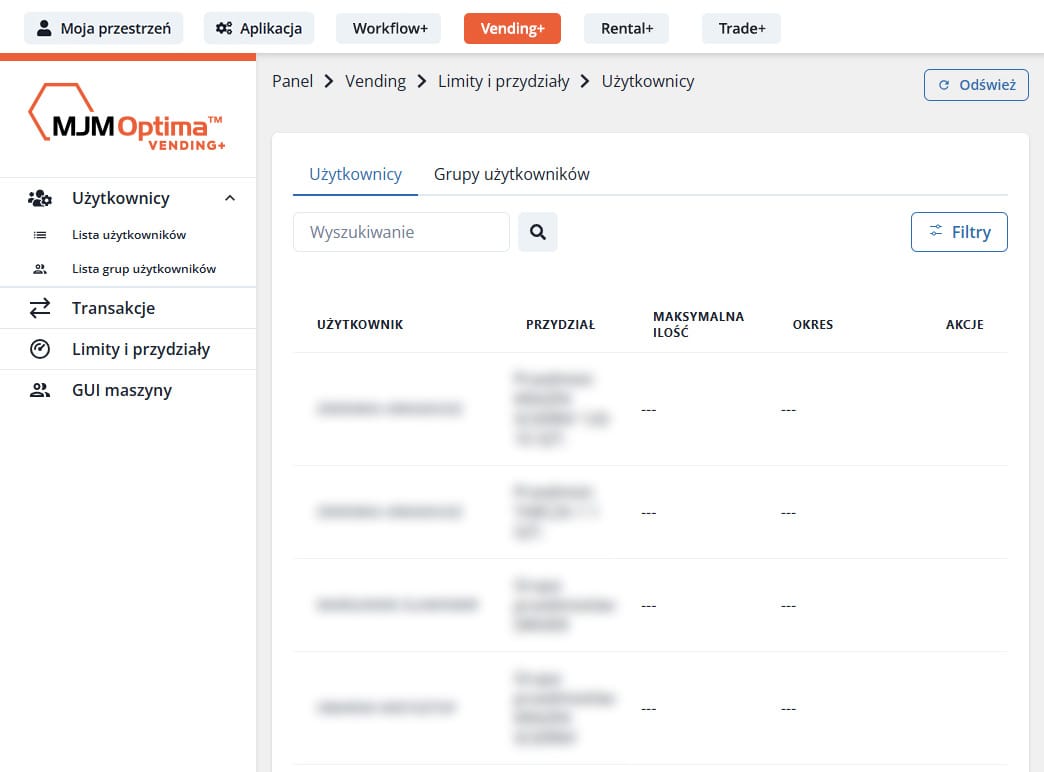Click the list icon beside Lista użytkowników

(40, 235)
